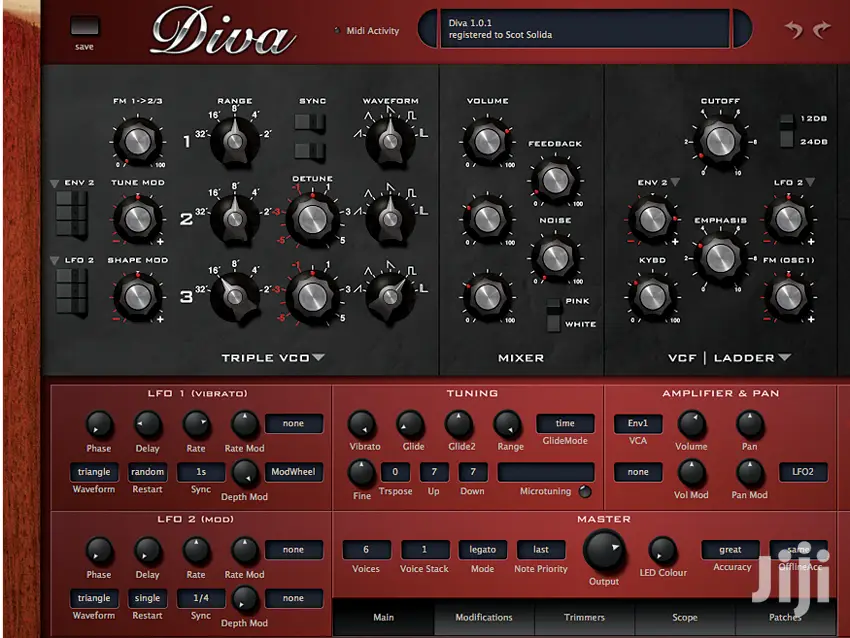Viewport: 850px width, 638px height.
Task: Click the Tuning Fine knob
Action: point(362,473)
